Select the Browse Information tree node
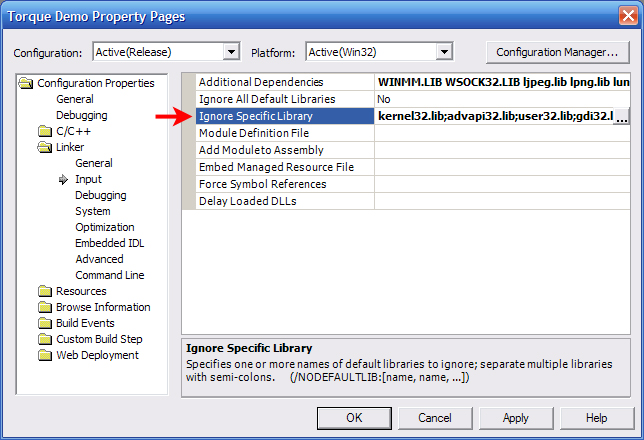 pos(103,307)
